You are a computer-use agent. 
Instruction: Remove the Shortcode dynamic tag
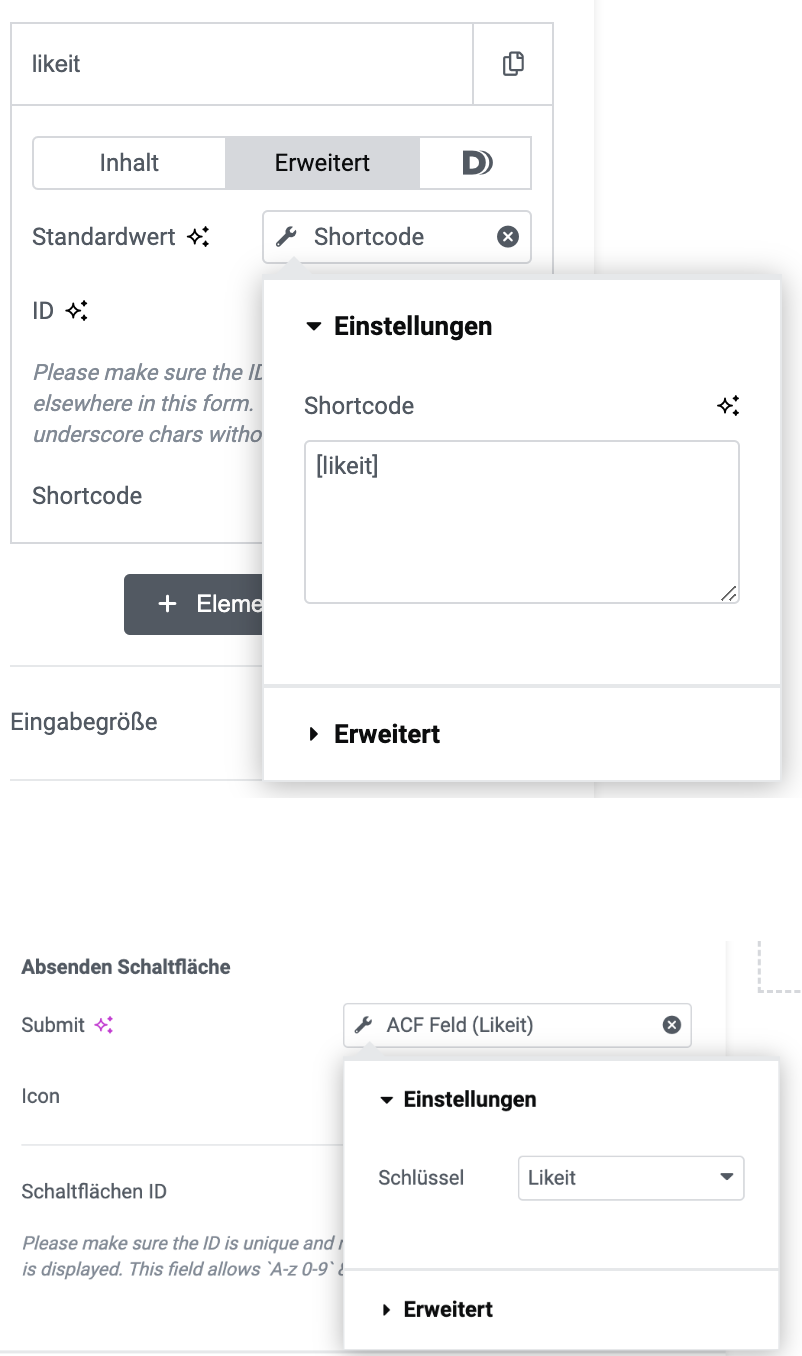click(508, 237)
